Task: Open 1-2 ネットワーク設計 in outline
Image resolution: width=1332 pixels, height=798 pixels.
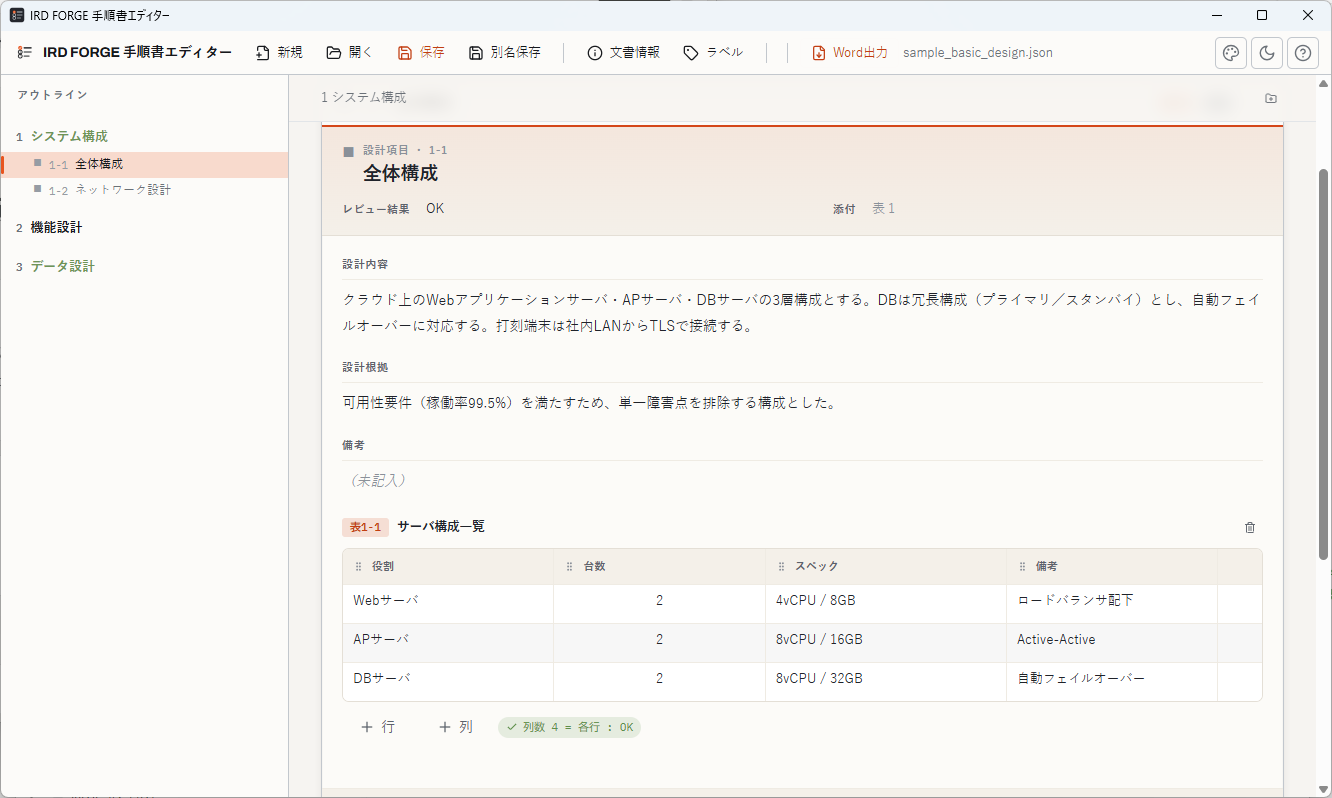Action: [144, 190]
